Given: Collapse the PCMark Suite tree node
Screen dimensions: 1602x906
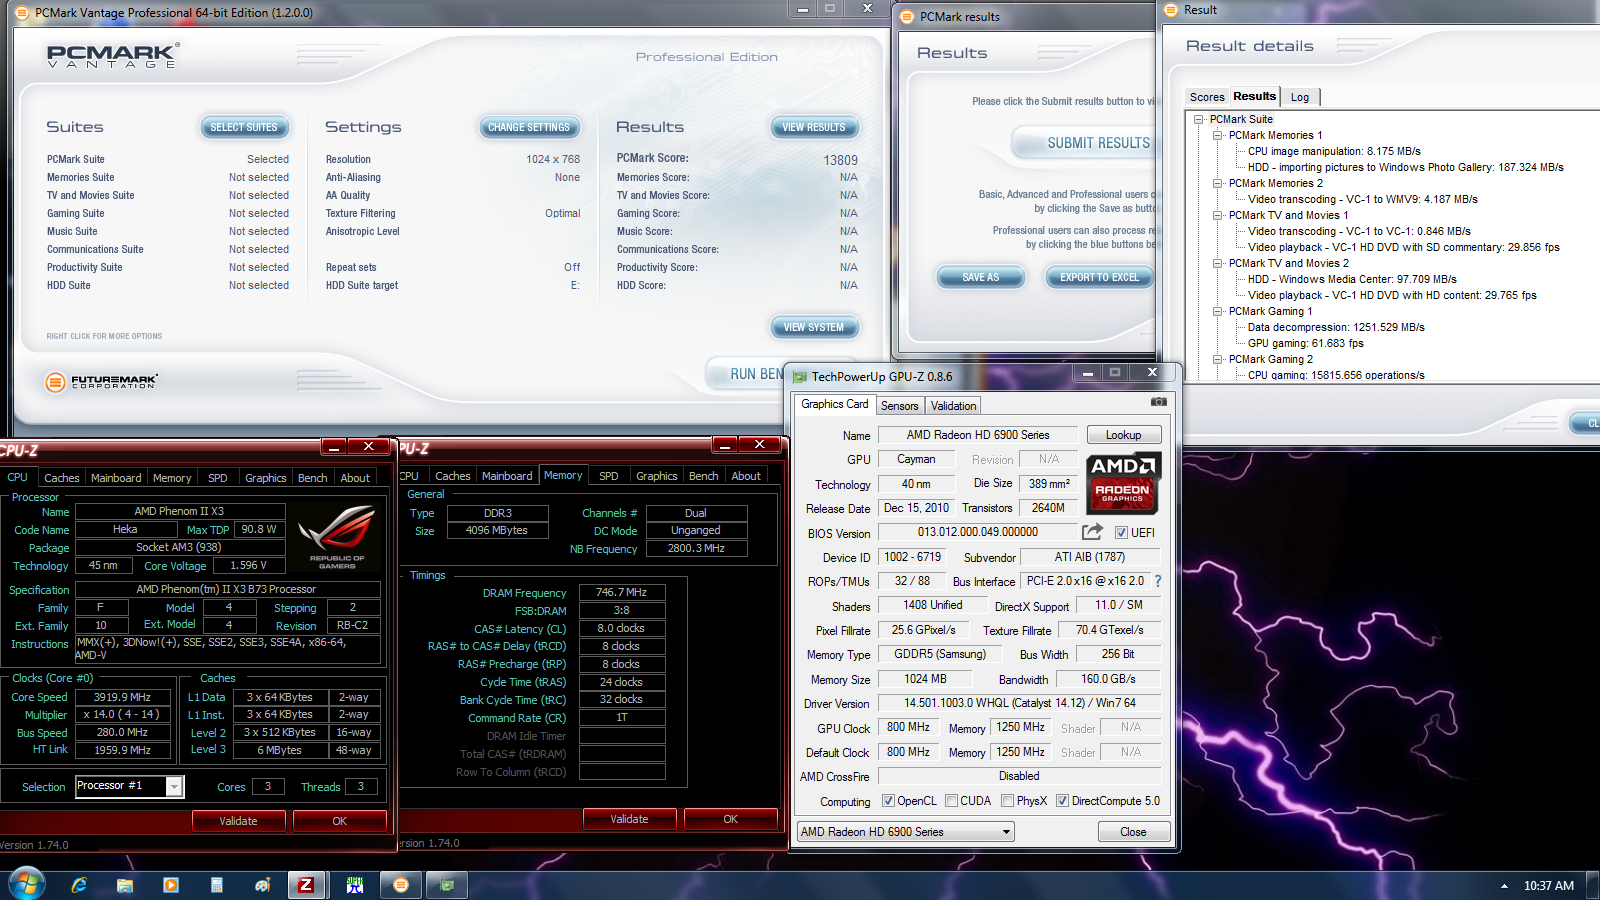Looking at the screenshot, I should [1199, 119].
